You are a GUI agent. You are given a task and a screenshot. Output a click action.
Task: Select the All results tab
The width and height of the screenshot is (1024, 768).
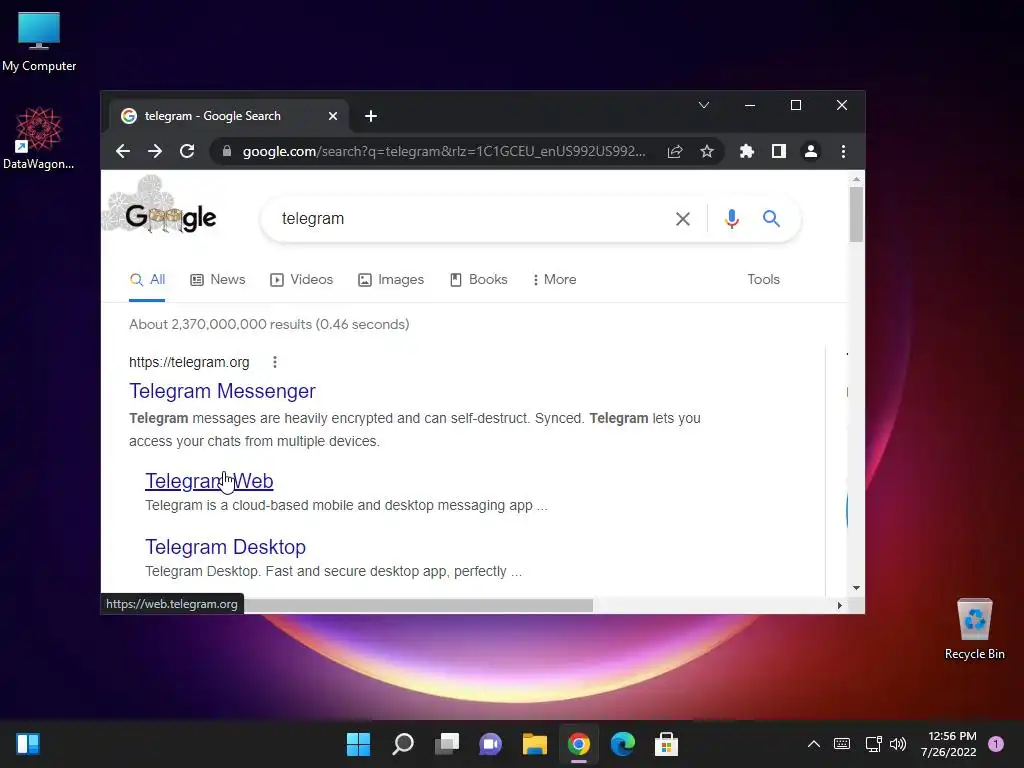(x=148, y=280)
